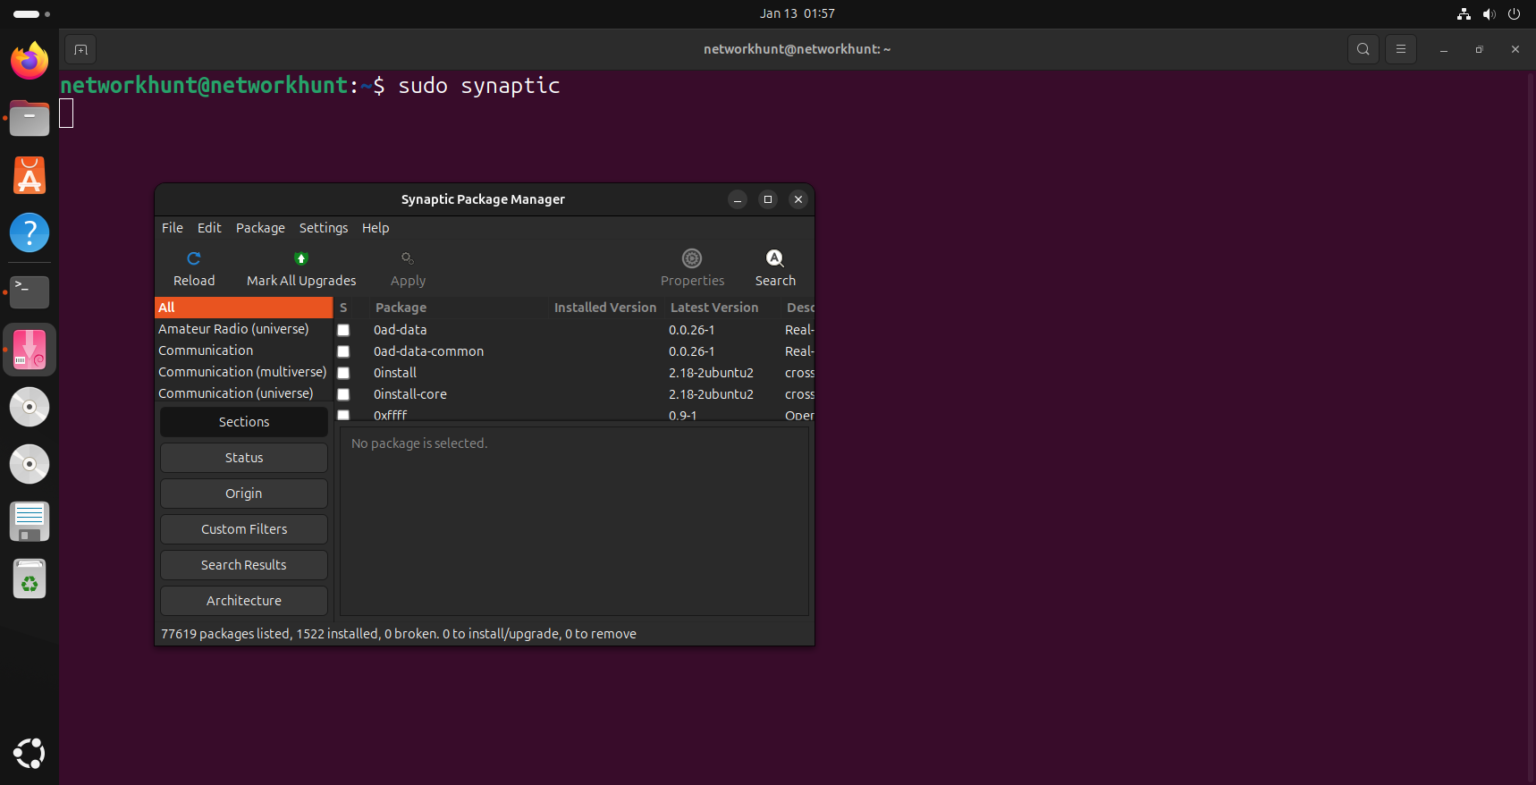Open package Properties via toolbar icon
Screen dimensions: 1536x785
click(692, 267)
